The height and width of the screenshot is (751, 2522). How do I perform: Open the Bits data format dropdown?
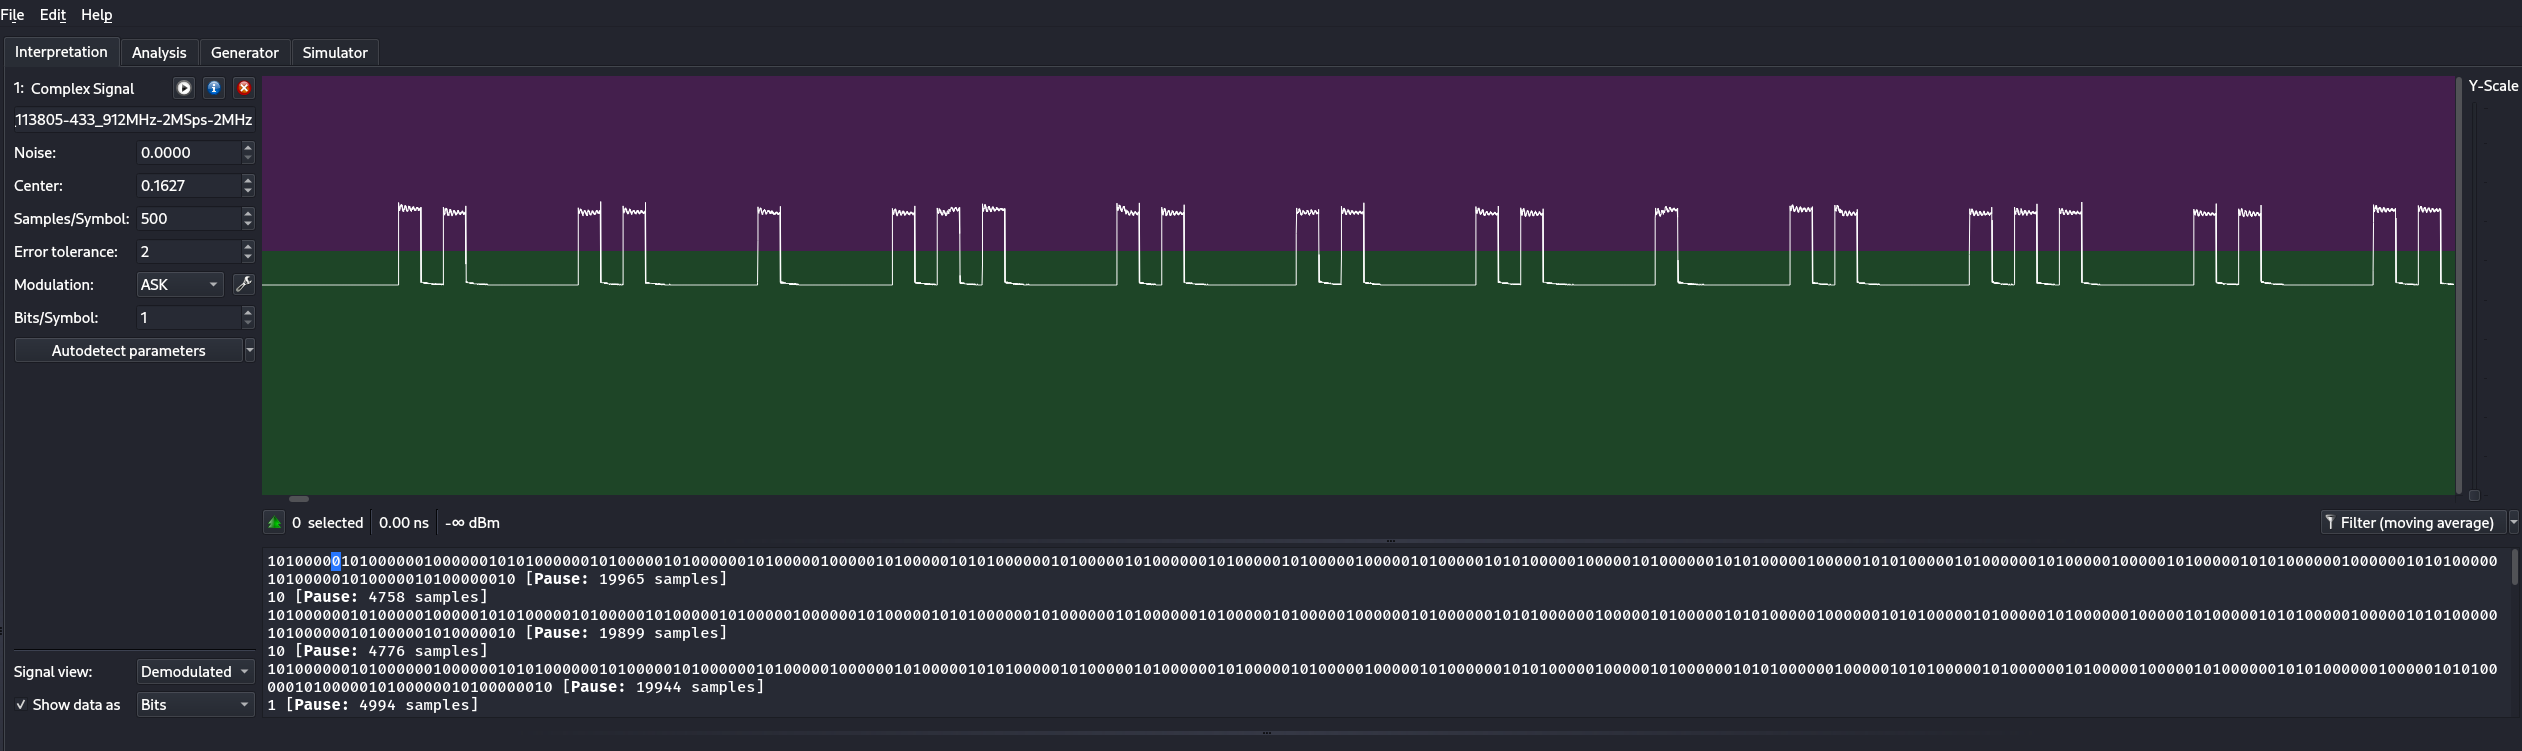point(194,705)
